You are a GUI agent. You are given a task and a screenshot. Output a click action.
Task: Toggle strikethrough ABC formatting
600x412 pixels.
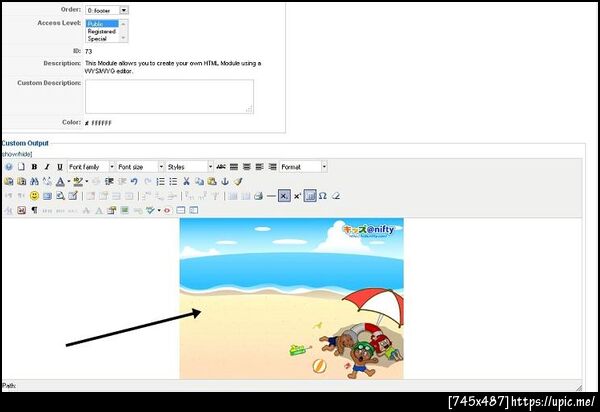point(221,167)
